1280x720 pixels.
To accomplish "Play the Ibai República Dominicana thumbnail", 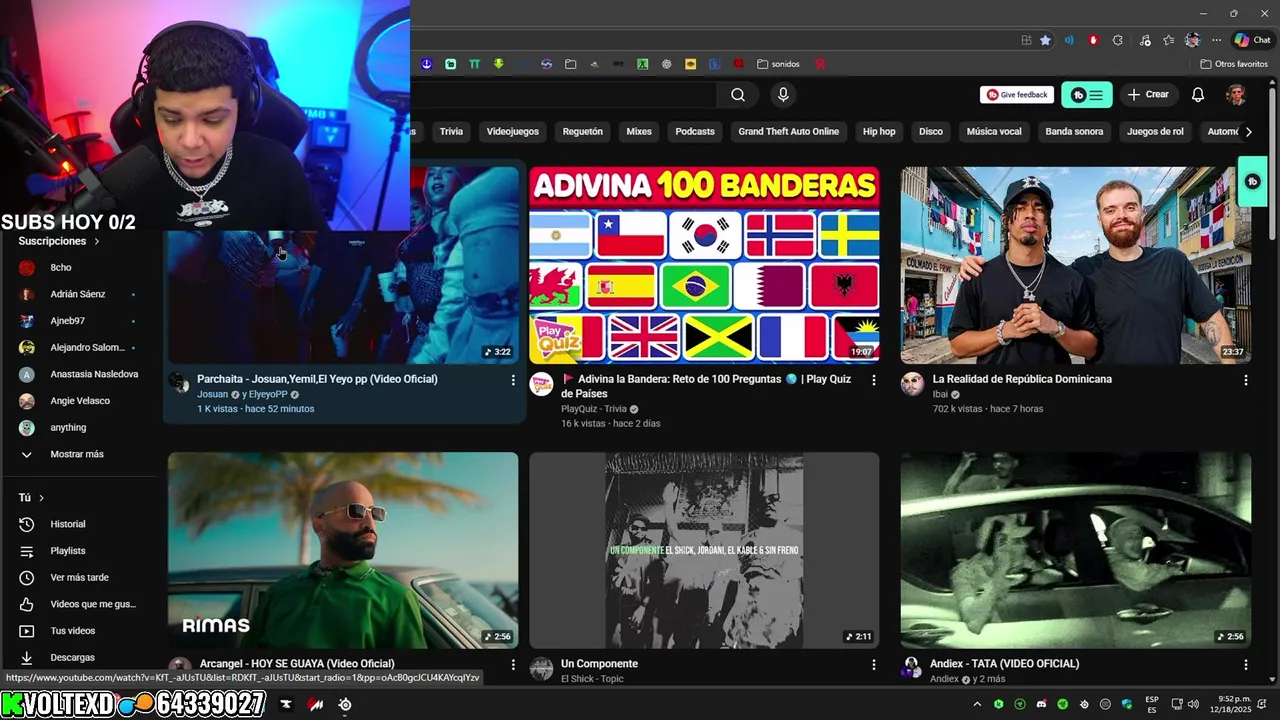I will click(1075, 265).
